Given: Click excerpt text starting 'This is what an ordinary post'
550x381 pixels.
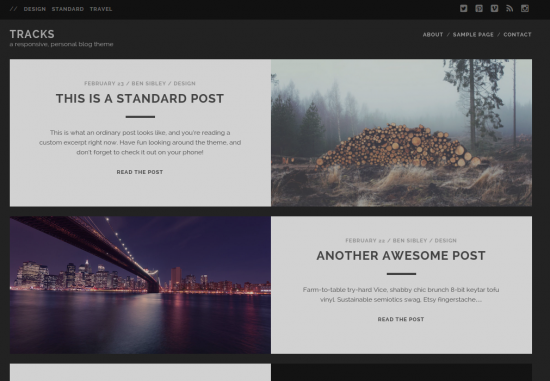Looking at the screenshot, I should (x=140, y=142).
